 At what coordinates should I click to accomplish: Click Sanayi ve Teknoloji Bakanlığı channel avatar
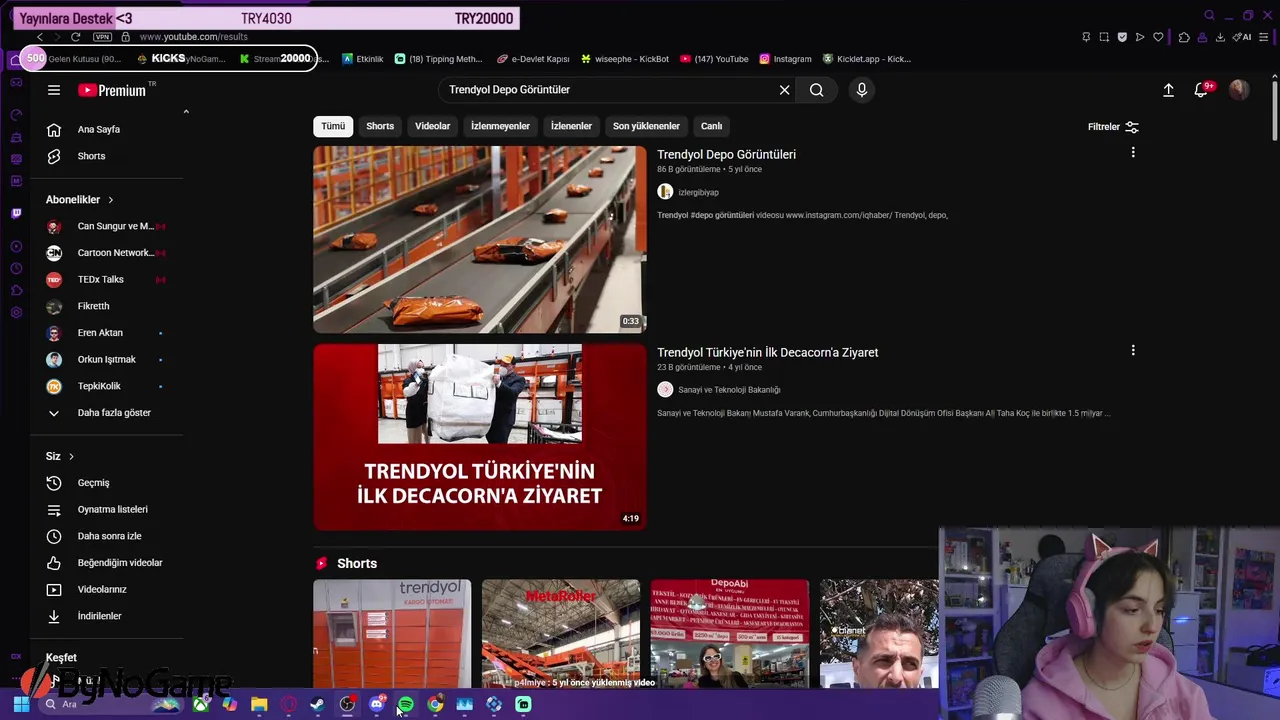point(665,390)
